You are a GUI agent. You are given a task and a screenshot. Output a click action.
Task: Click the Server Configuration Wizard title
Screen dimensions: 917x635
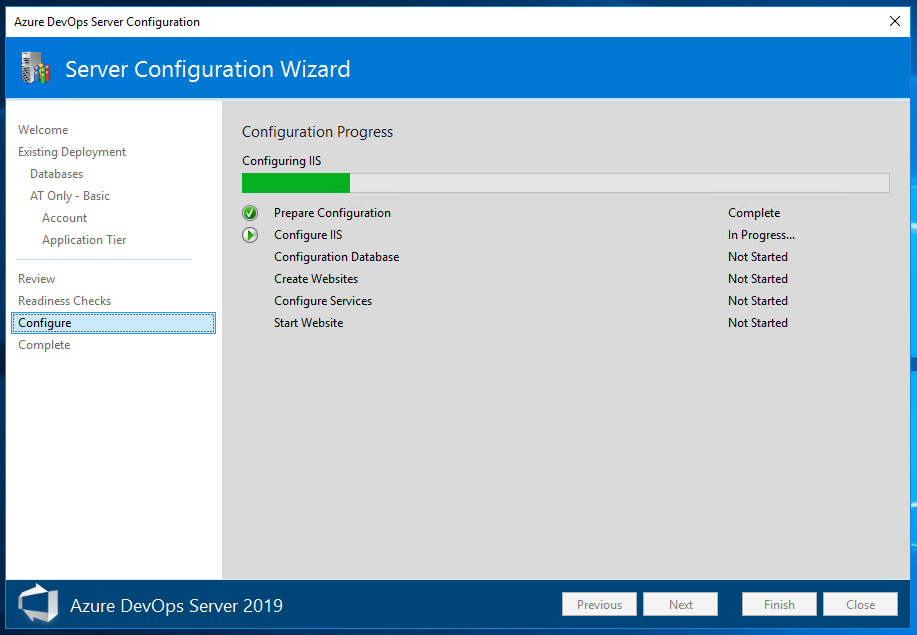[x=208, y=69]
